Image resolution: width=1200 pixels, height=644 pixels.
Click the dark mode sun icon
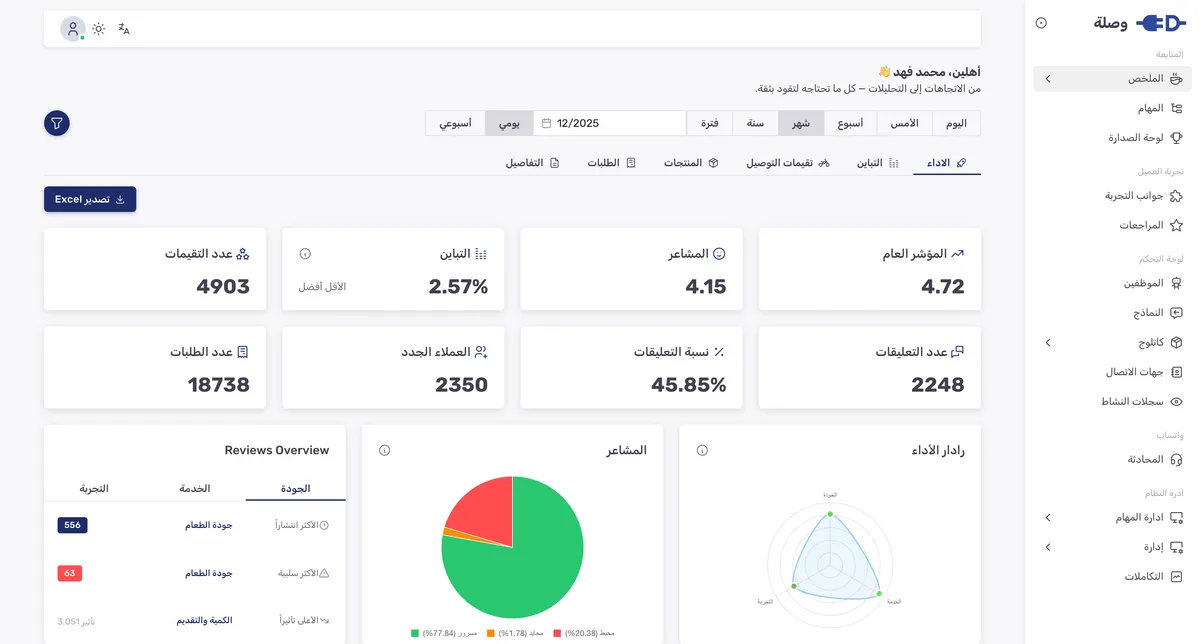point(99,29)
